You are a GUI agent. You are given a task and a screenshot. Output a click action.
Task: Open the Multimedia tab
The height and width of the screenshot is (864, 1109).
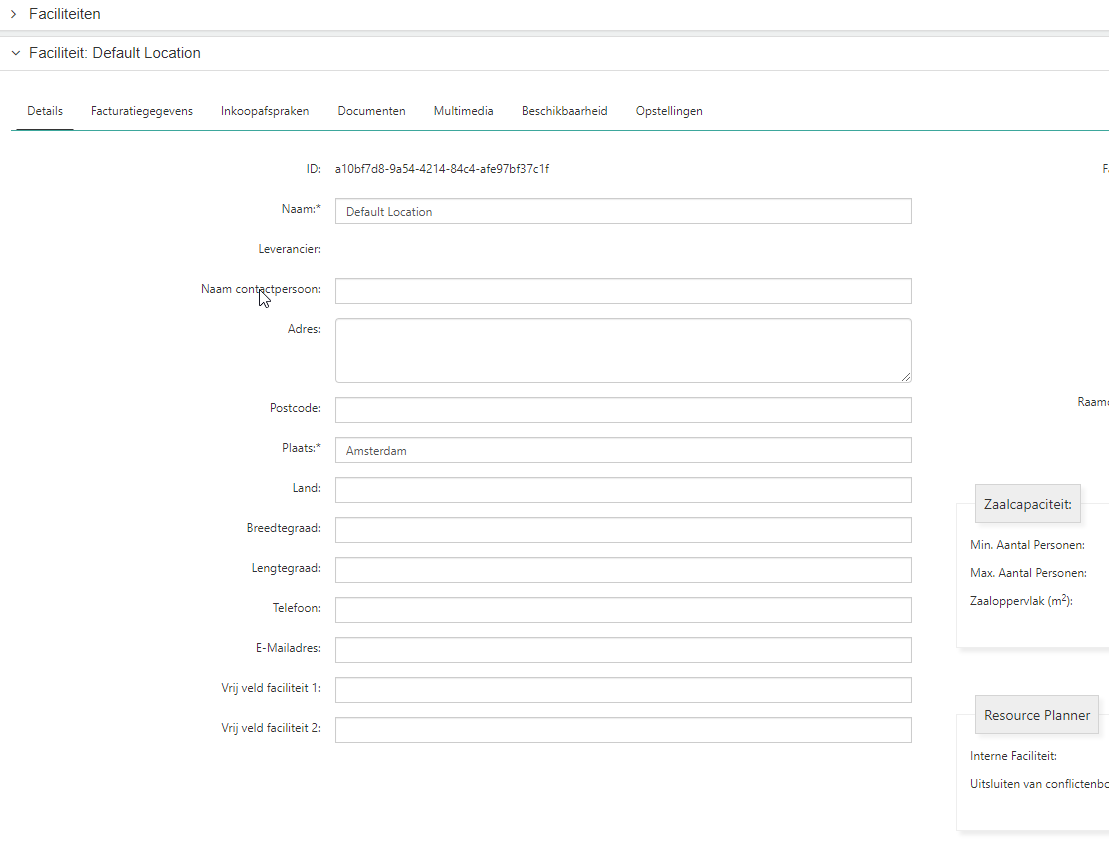[x=463, y=111]
